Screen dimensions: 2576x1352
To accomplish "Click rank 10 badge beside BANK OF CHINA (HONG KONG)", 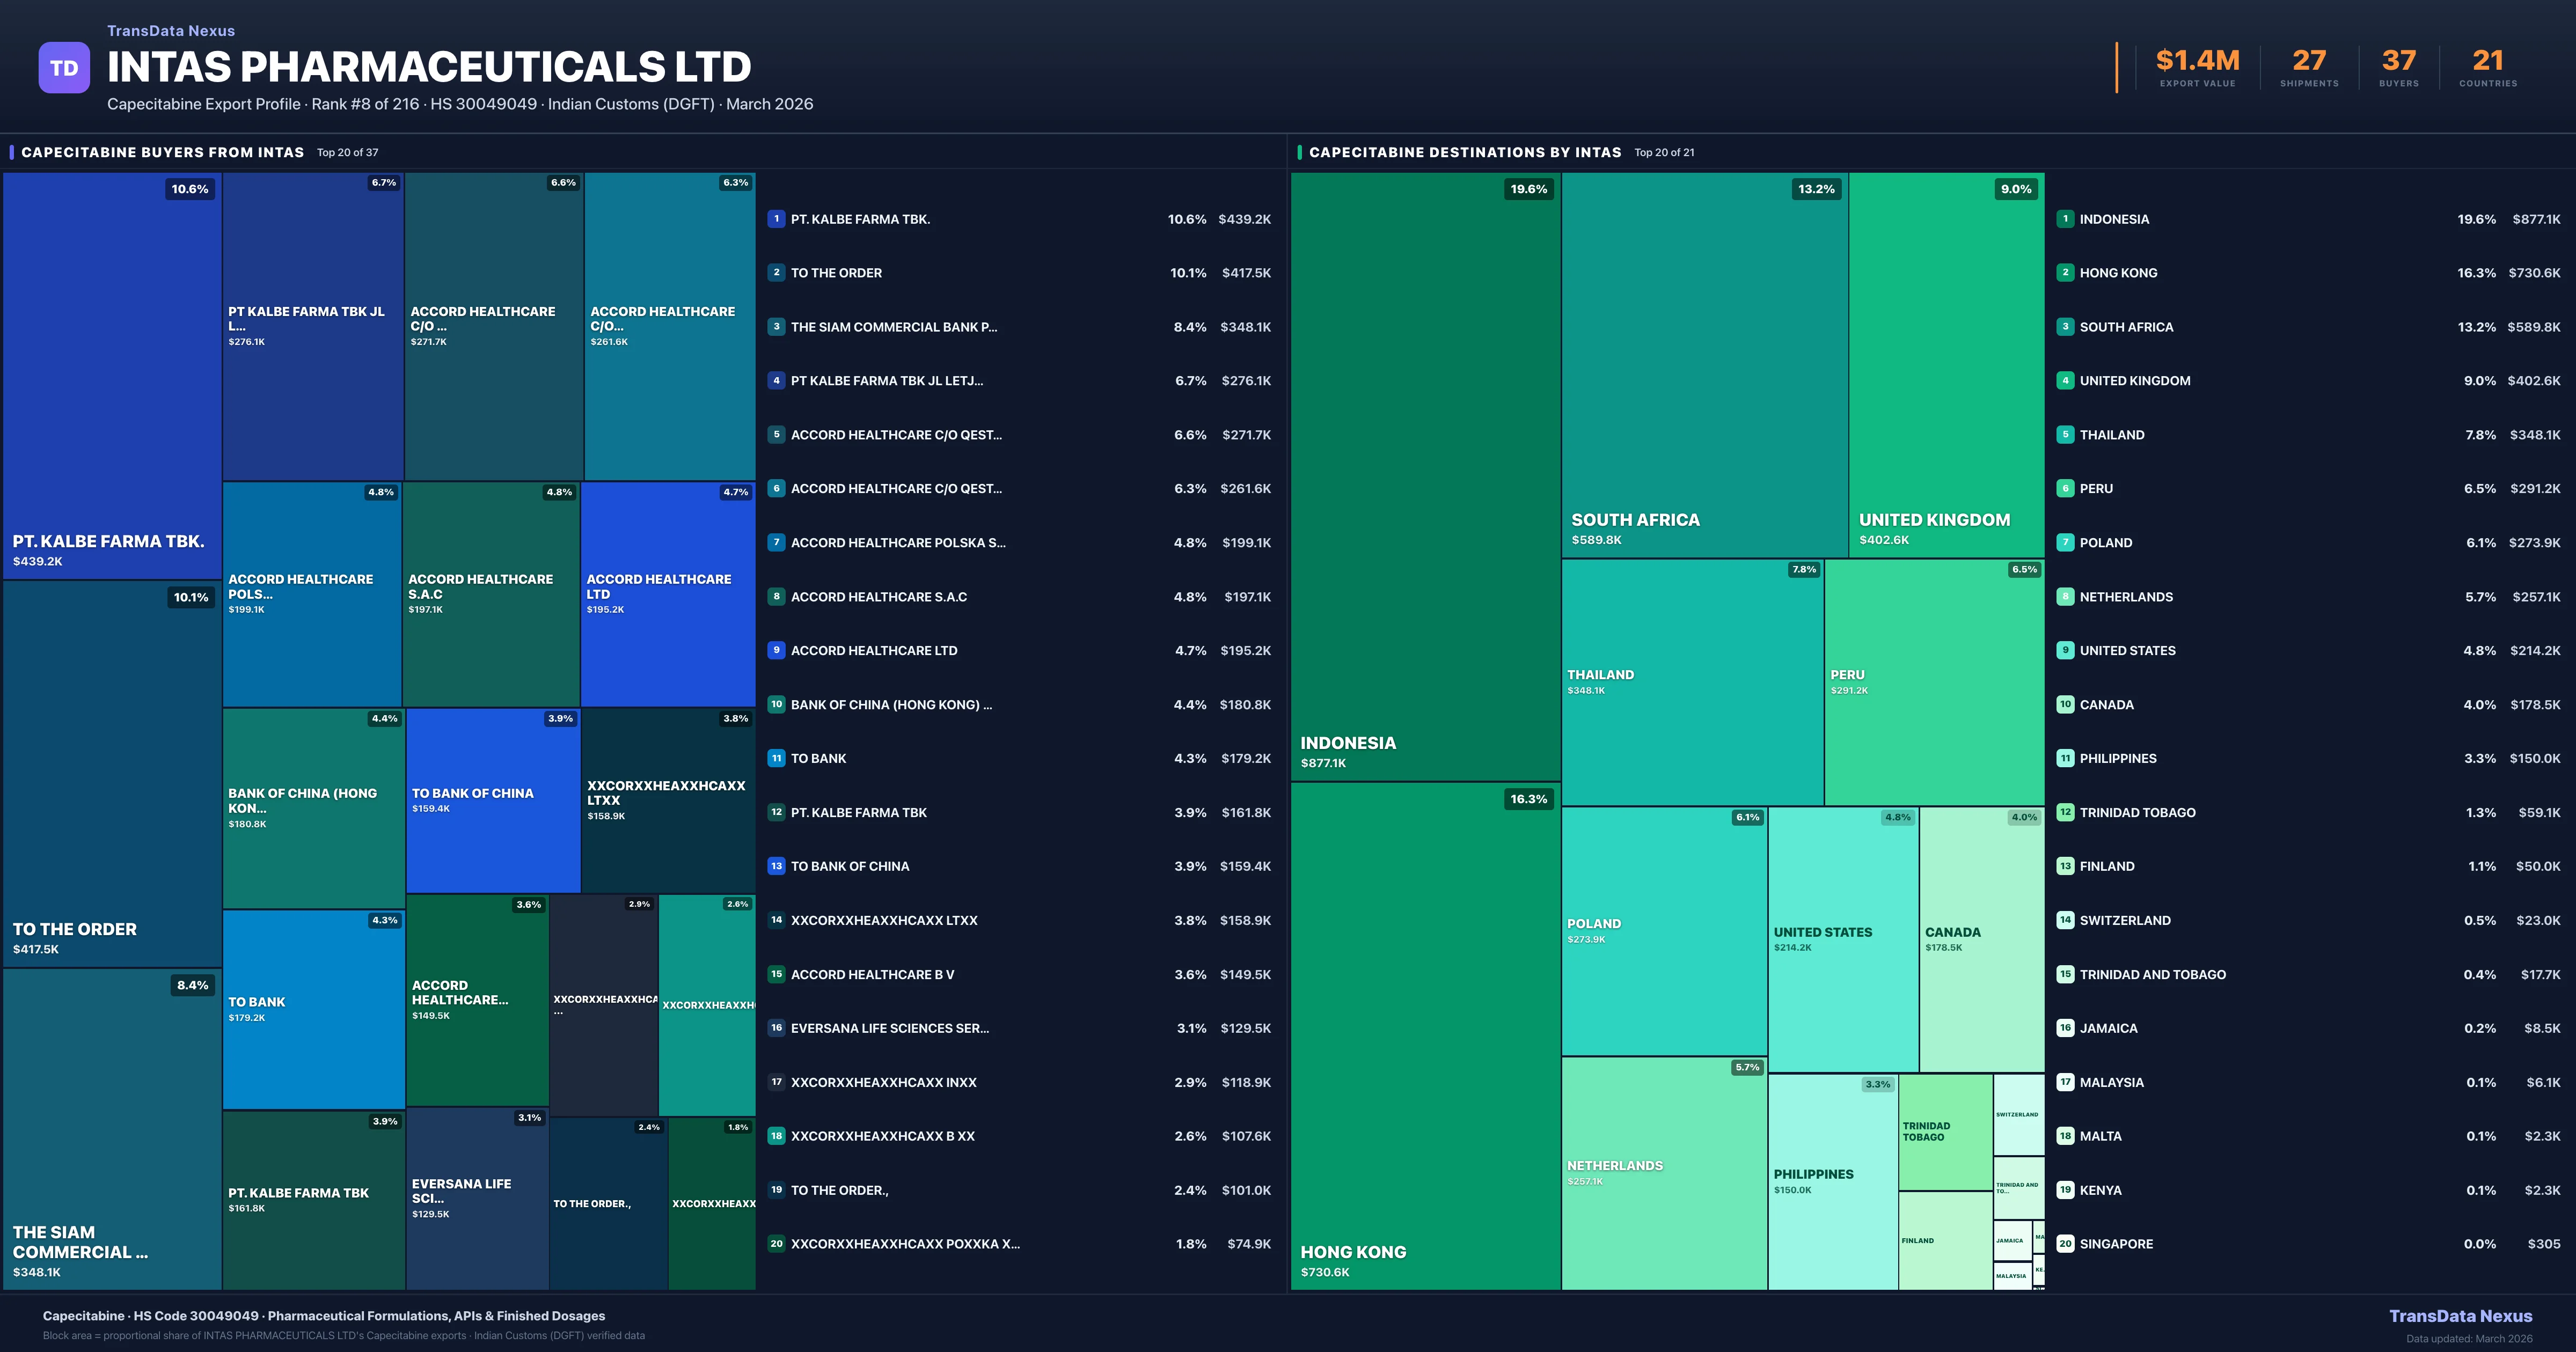I will pos(776,704).
